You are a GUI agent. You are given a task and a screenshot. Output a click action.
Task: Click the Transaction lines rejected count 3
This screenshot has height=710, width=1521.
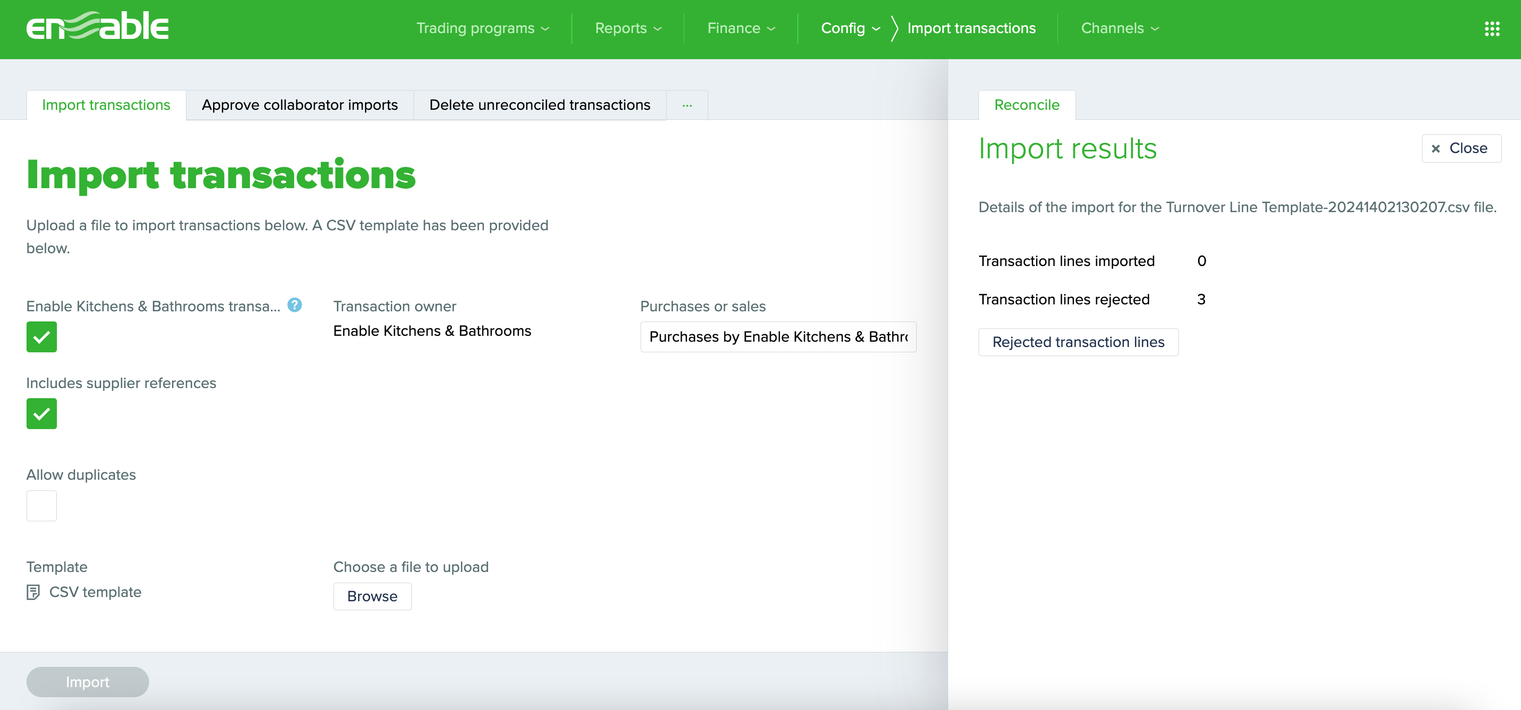click(x=1201, y=299)
